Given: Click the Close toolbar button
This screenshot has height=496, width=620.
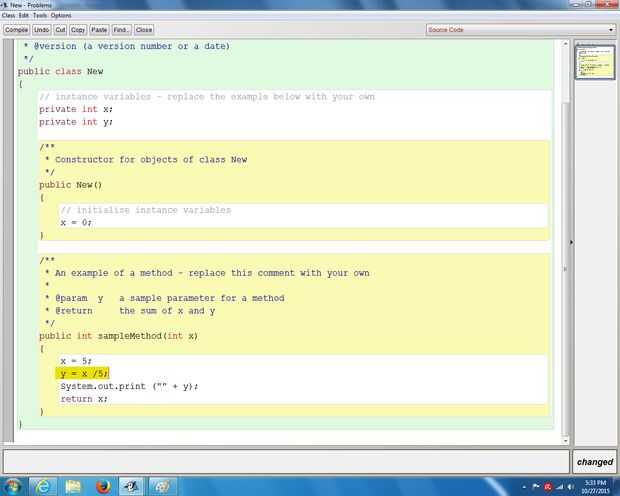Looking at the screenshot, I should coord(144,30).
